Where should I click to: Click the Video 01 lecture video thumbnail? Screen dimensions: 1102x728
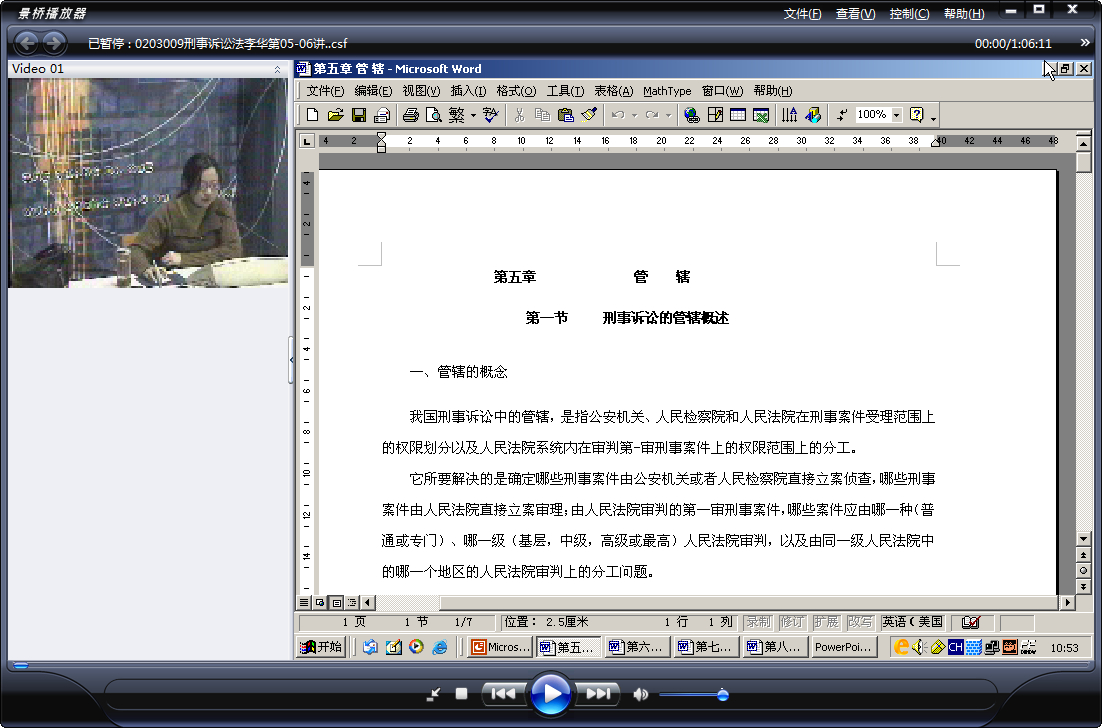[148, 183]
